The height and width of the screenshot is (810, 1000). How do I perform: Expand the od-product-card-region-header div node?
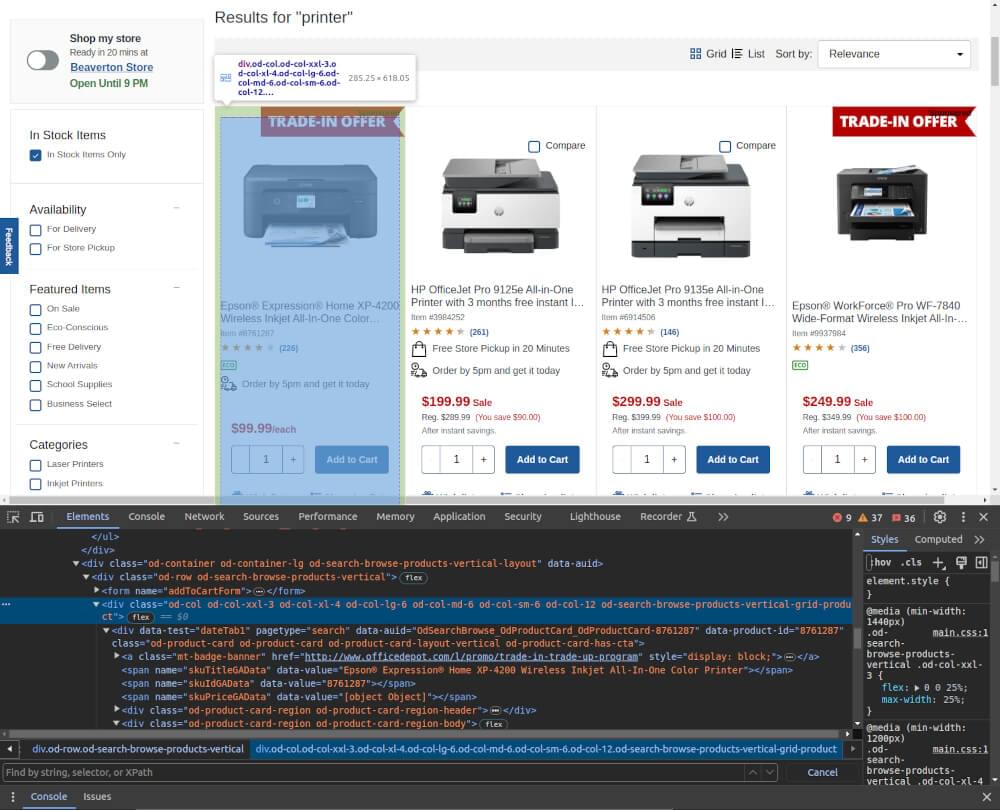point(117,710)
